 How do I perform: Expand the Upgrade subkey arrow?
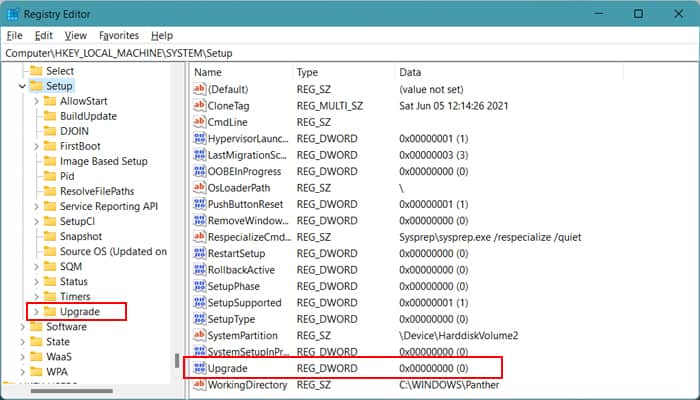click(37, 311)
